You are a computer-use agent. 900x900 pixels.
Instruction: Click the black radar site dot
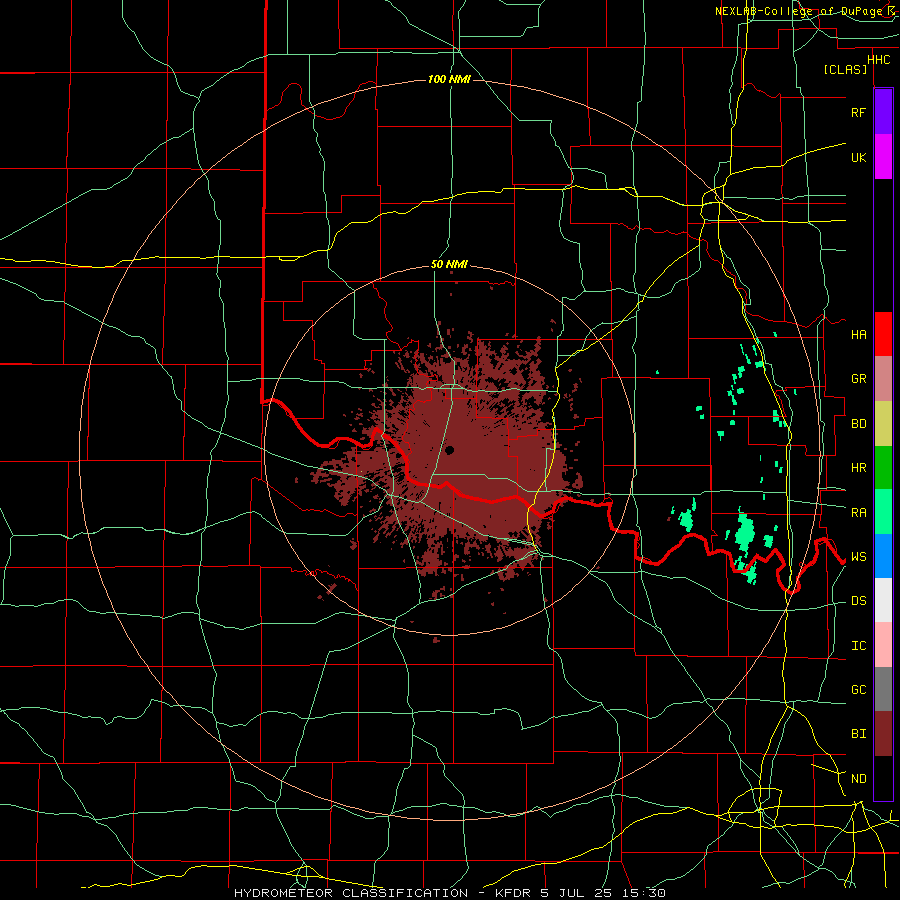(449, 450)
